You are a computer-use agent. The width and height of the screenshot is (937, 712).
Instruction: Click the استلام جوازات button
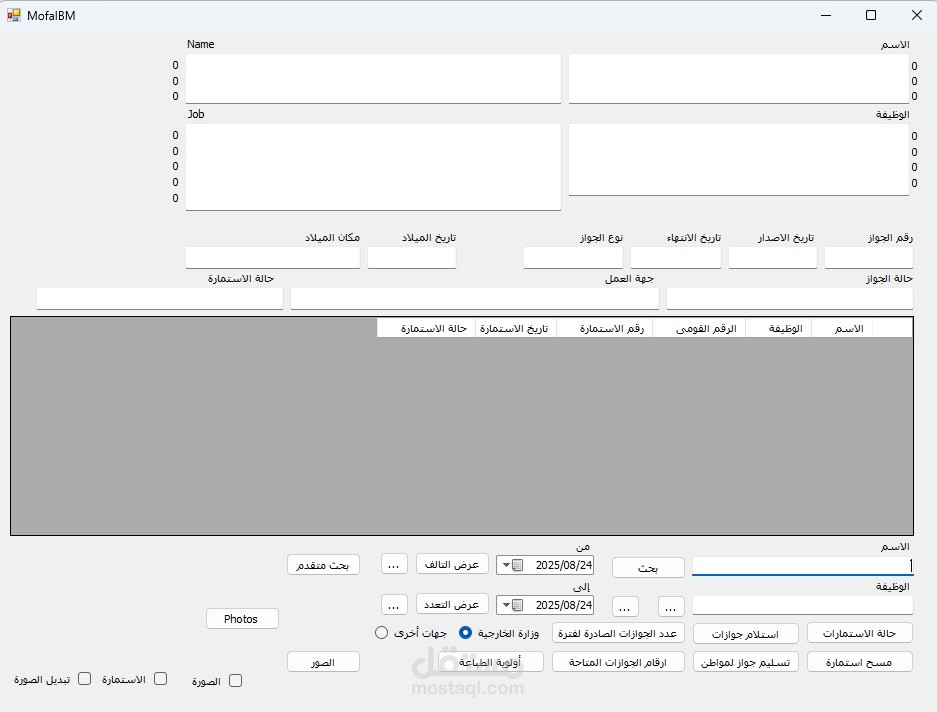tap(746, 634)
